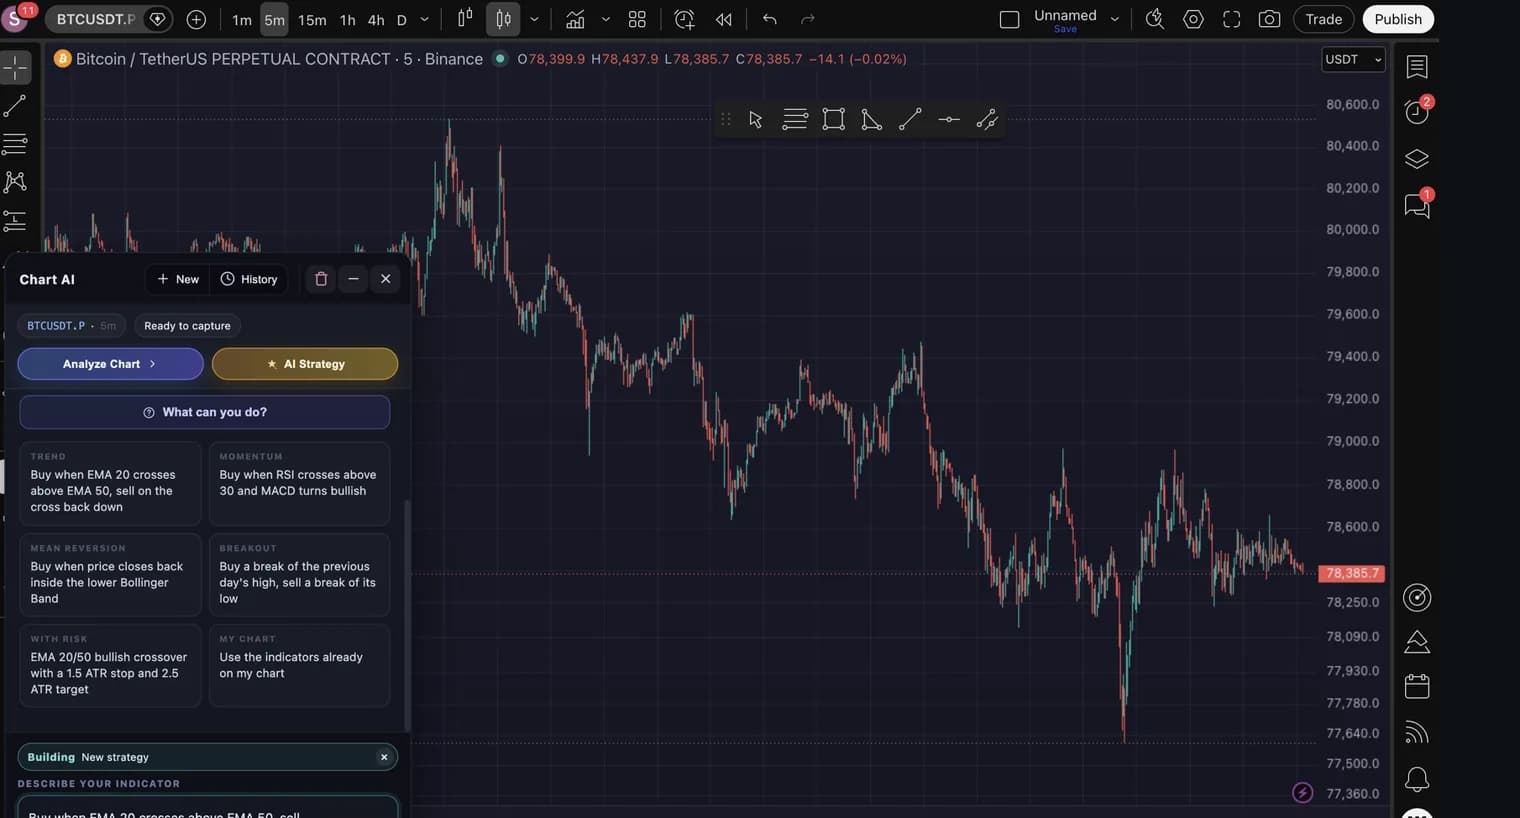Screen dimensions: 1520x818
Task: Open the notifications bell in right sidebar
Action: tap(1417, 778)
